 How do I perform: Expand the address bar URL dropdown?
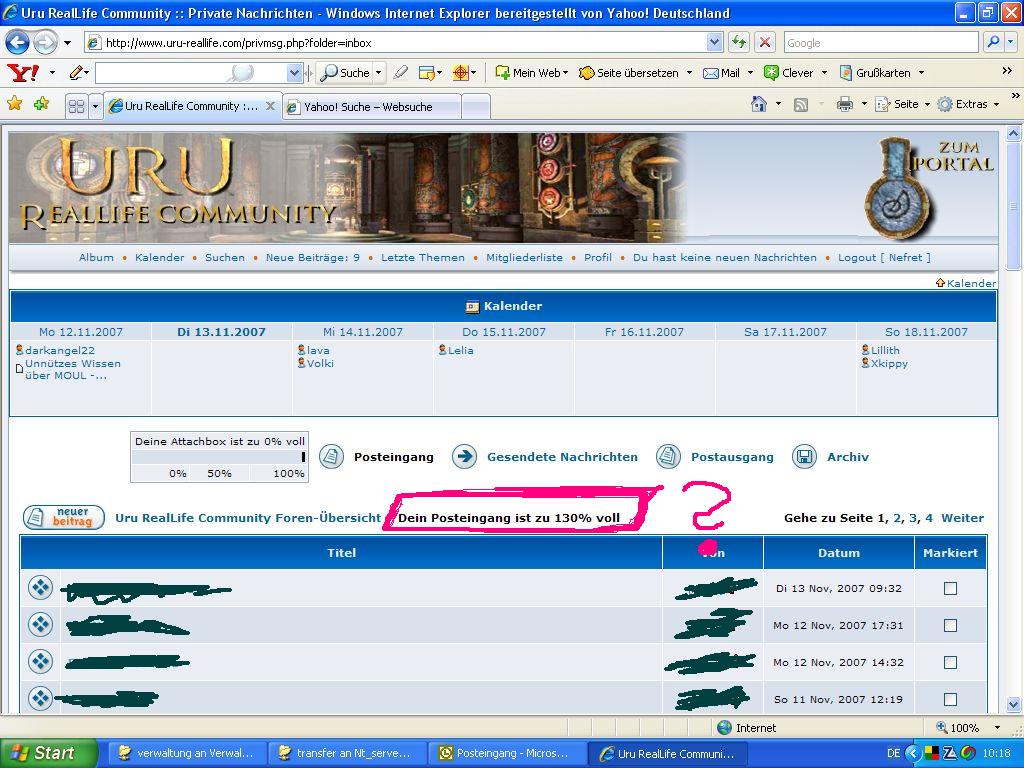tap(714, 42)
